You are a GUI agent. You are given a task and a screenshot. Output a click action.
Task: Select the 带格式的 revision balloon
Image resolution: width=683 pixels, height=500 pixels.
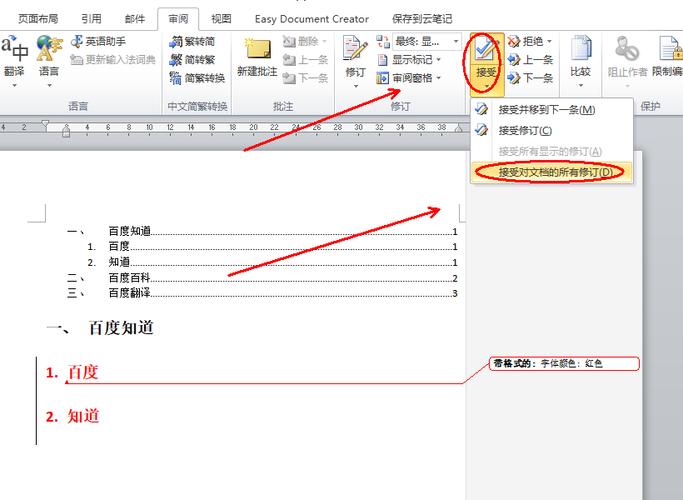coord(565,363)
